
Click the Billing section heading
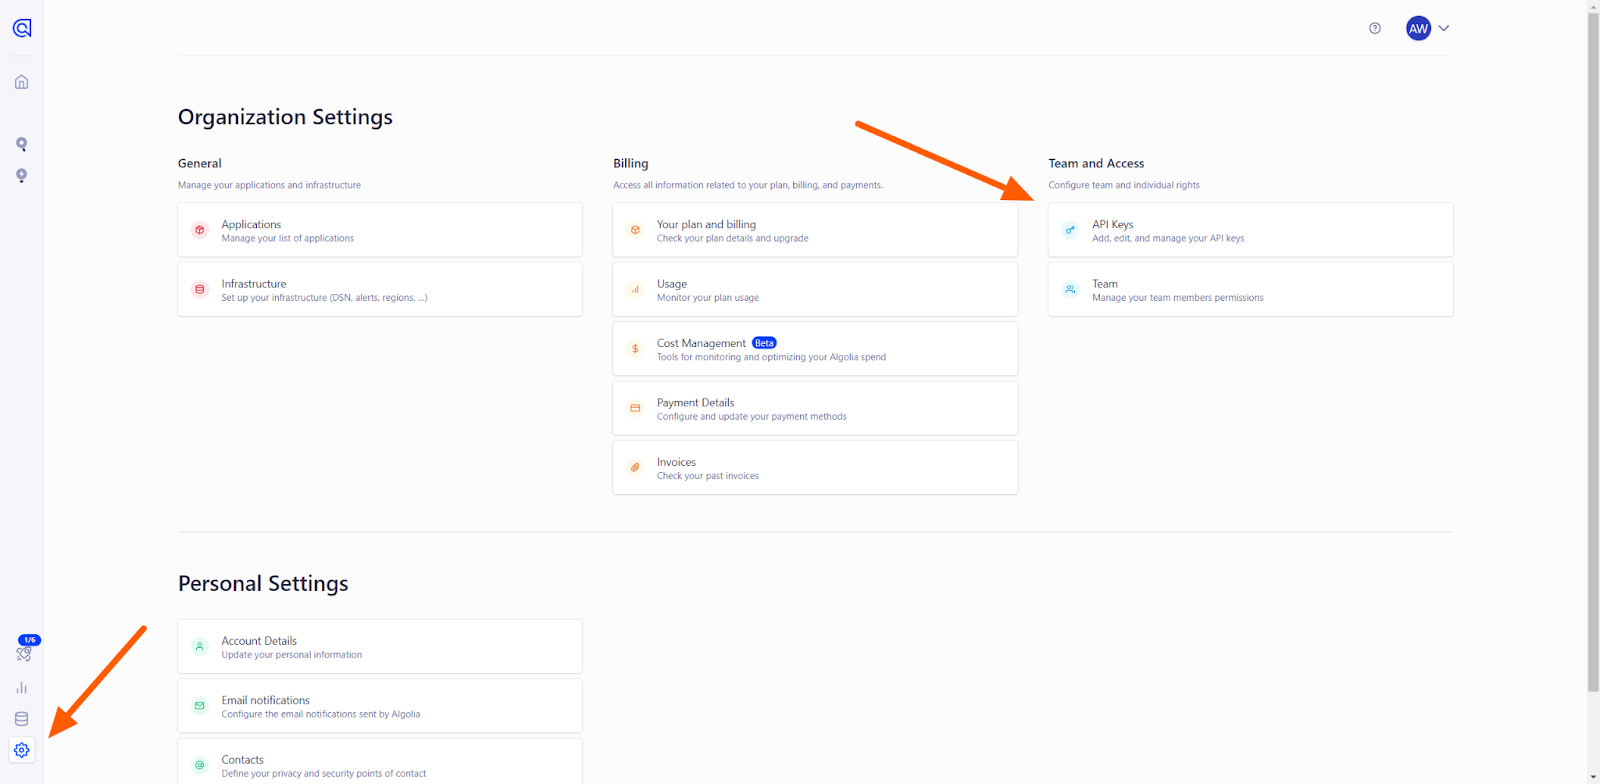pos(631,163)
